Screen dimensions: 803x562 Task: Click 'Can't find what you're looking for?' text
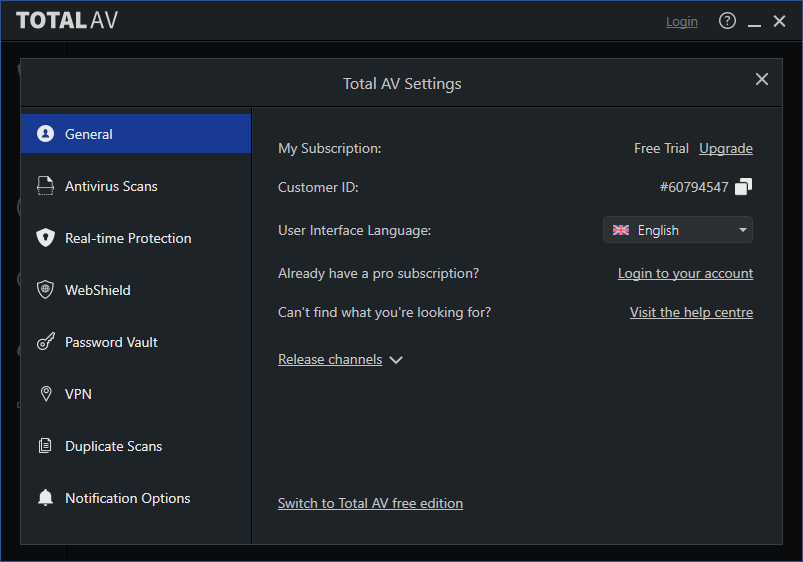point(384,312)
